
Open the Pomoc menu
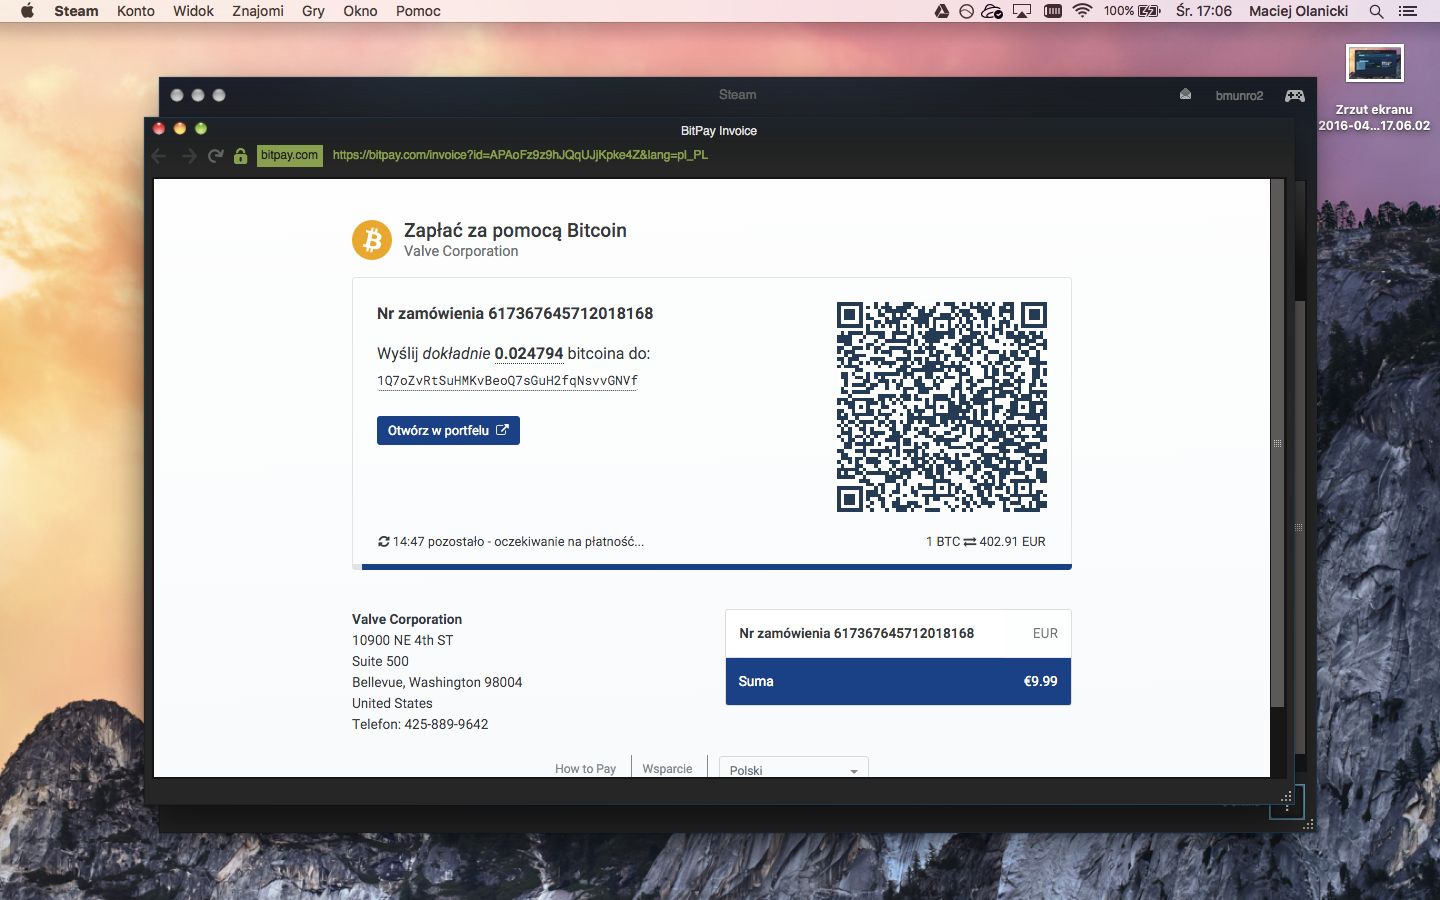[x=418, y=11]
